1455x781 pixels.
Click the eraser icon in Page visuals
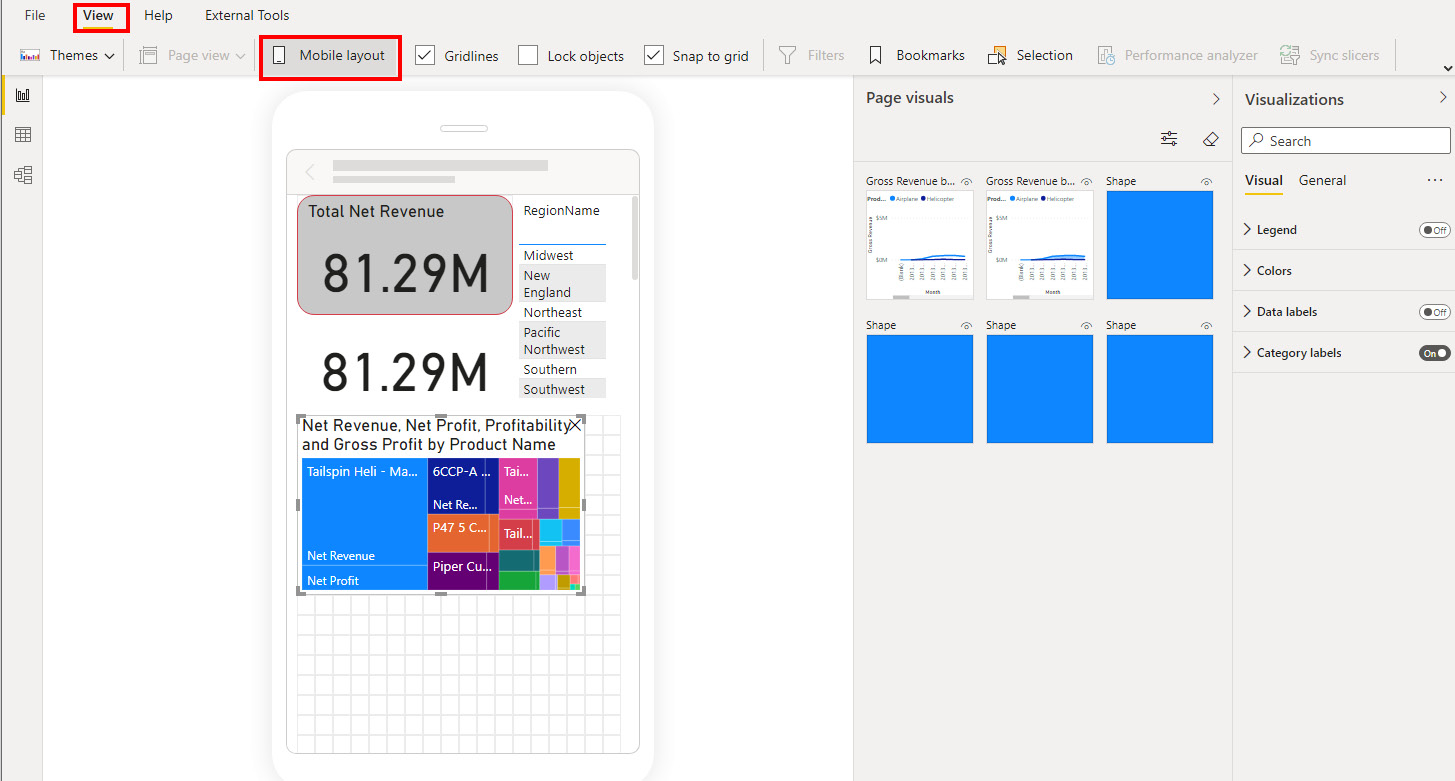[1210, 139]
